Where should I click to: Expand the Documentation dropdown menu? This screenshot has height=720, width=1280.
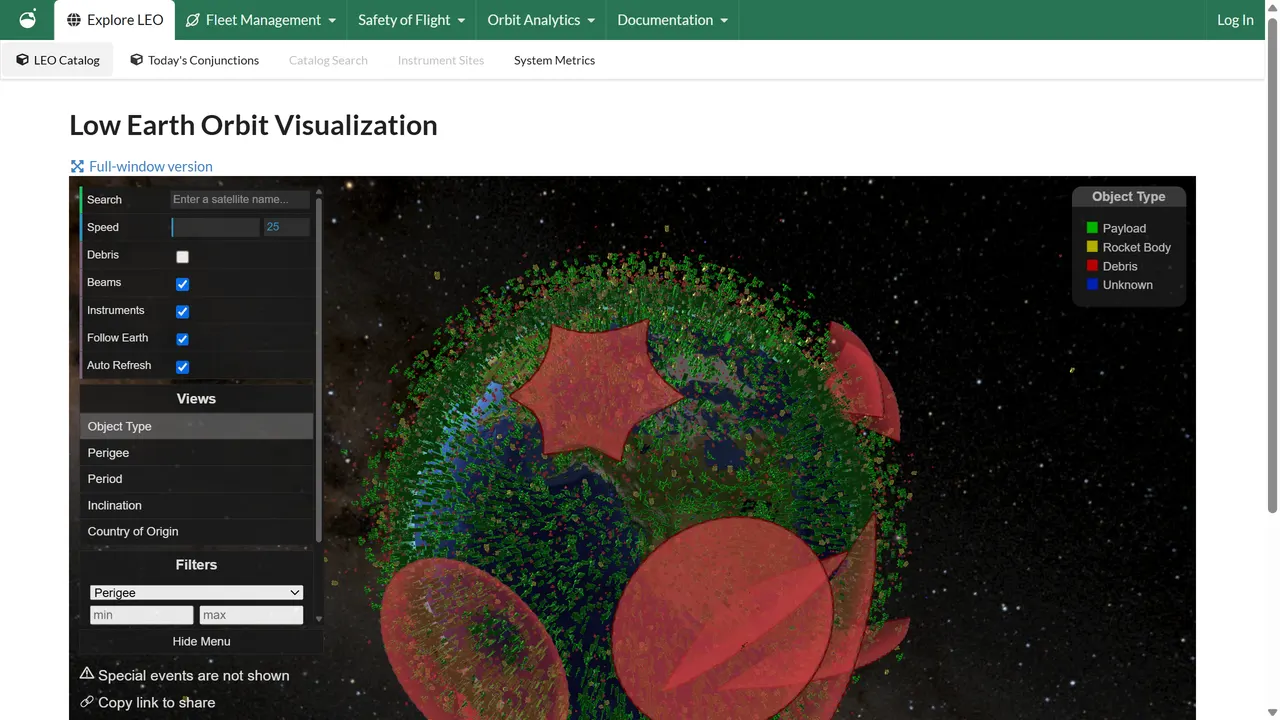coord(672,20)
